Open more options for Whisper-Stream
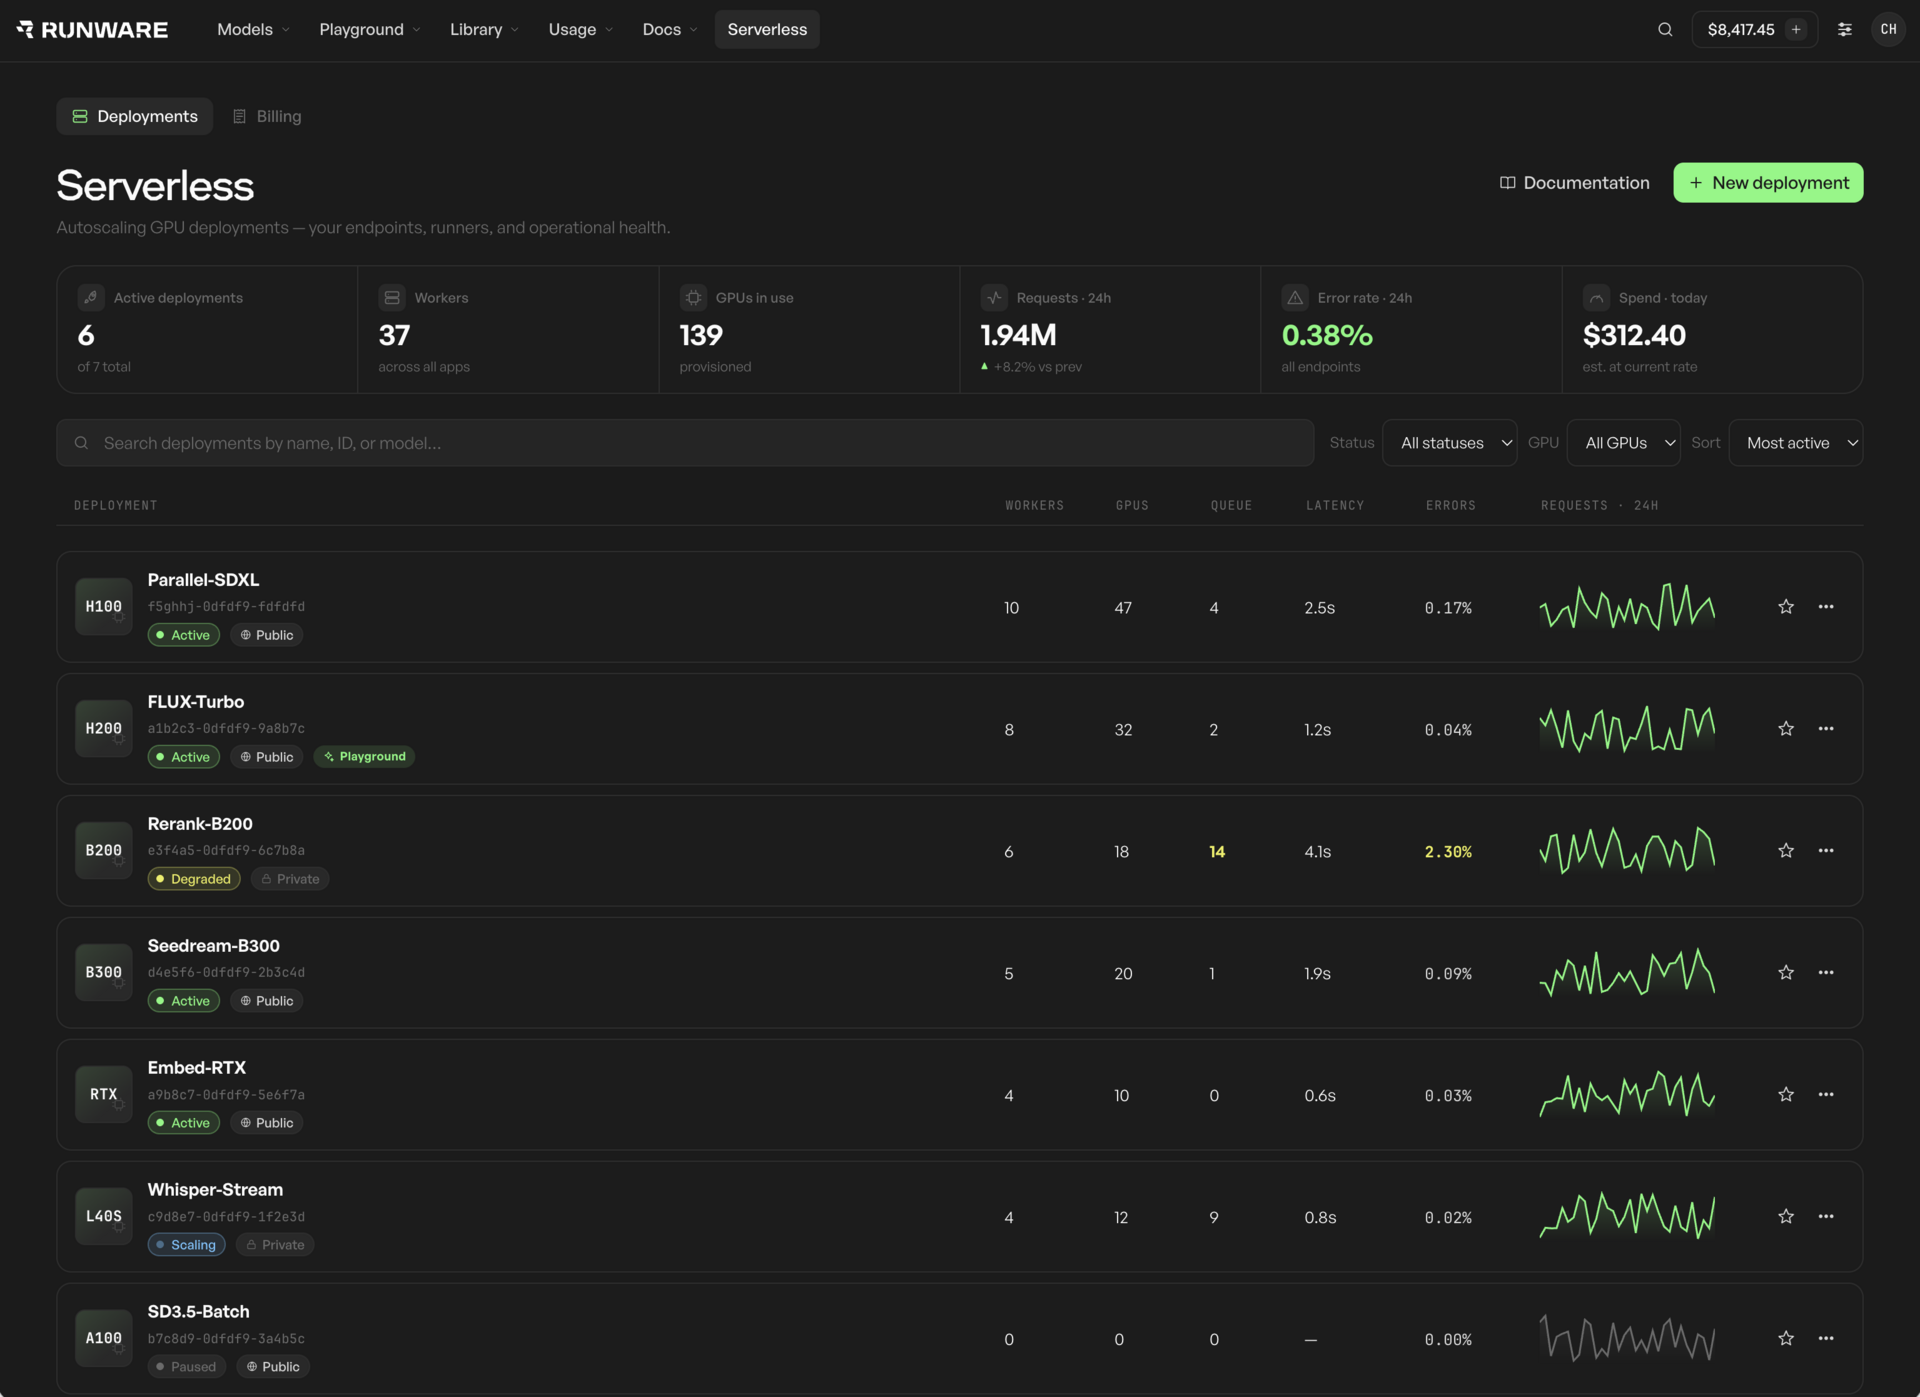This screenshot has width=1920, height=1397. coord(1826,1217)
